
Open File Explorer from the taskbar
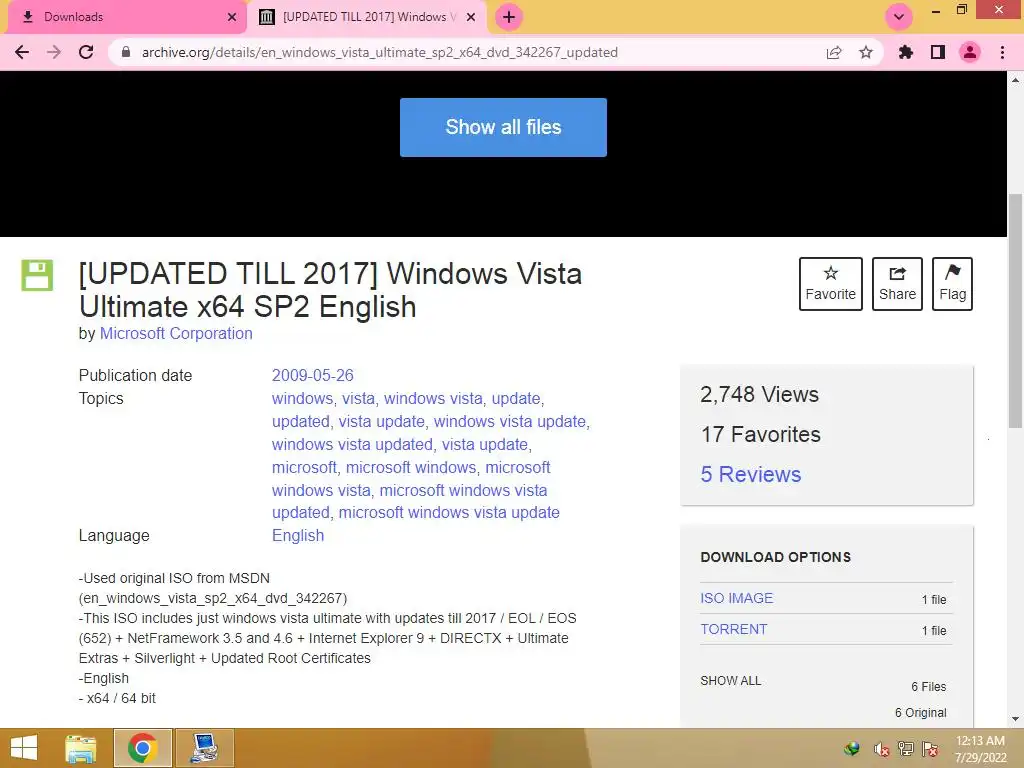coord(81,748)
